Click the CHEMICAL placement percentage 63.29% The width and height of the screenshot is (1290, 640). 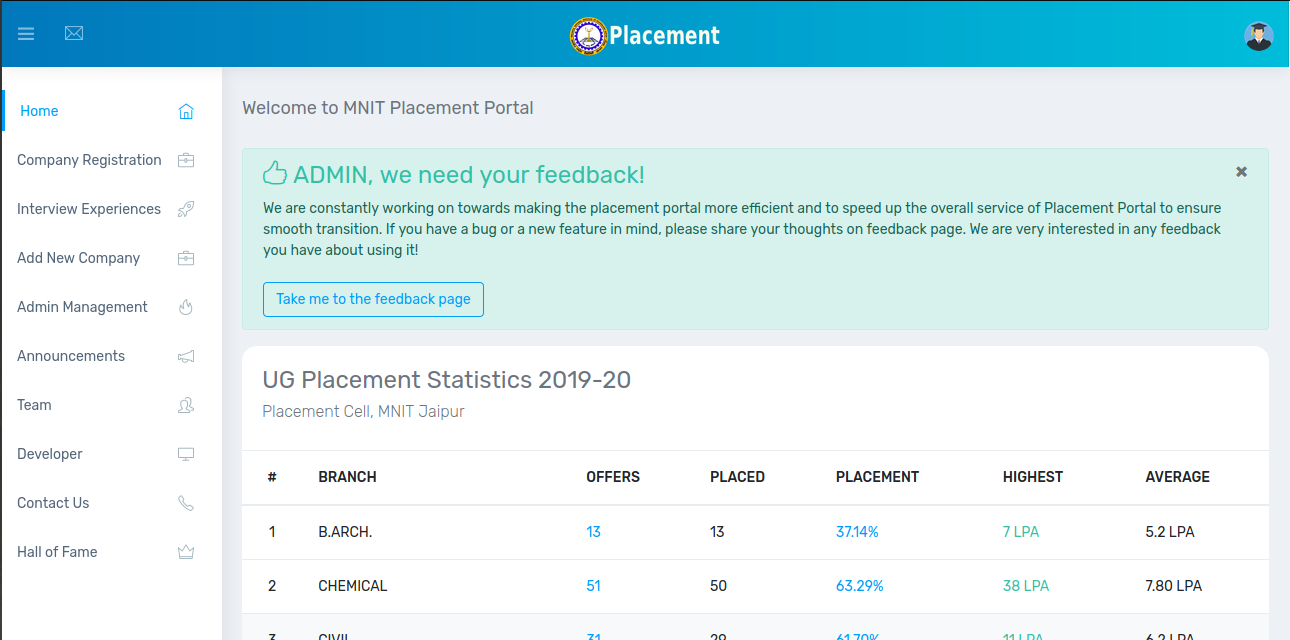click(x=860, y=586)
